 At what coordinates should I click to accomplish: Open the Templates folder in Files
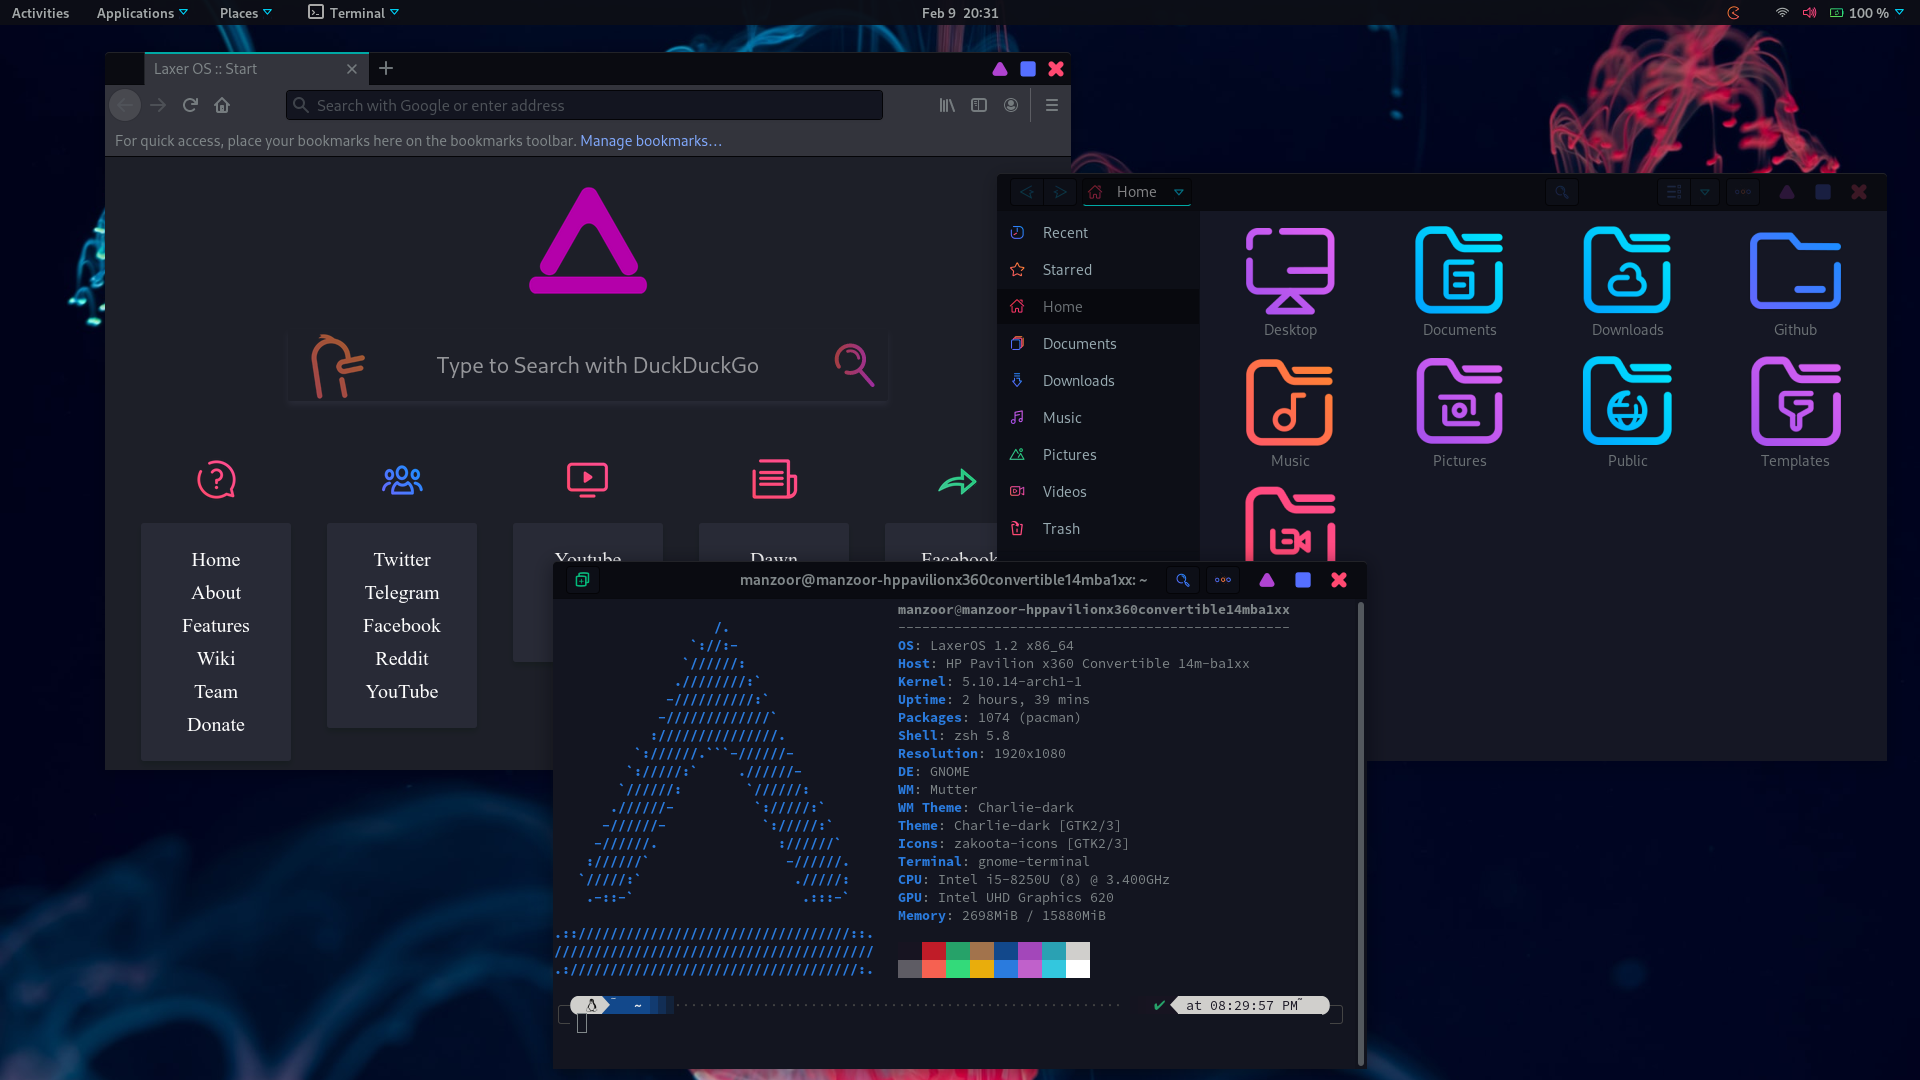[1795, 413]
